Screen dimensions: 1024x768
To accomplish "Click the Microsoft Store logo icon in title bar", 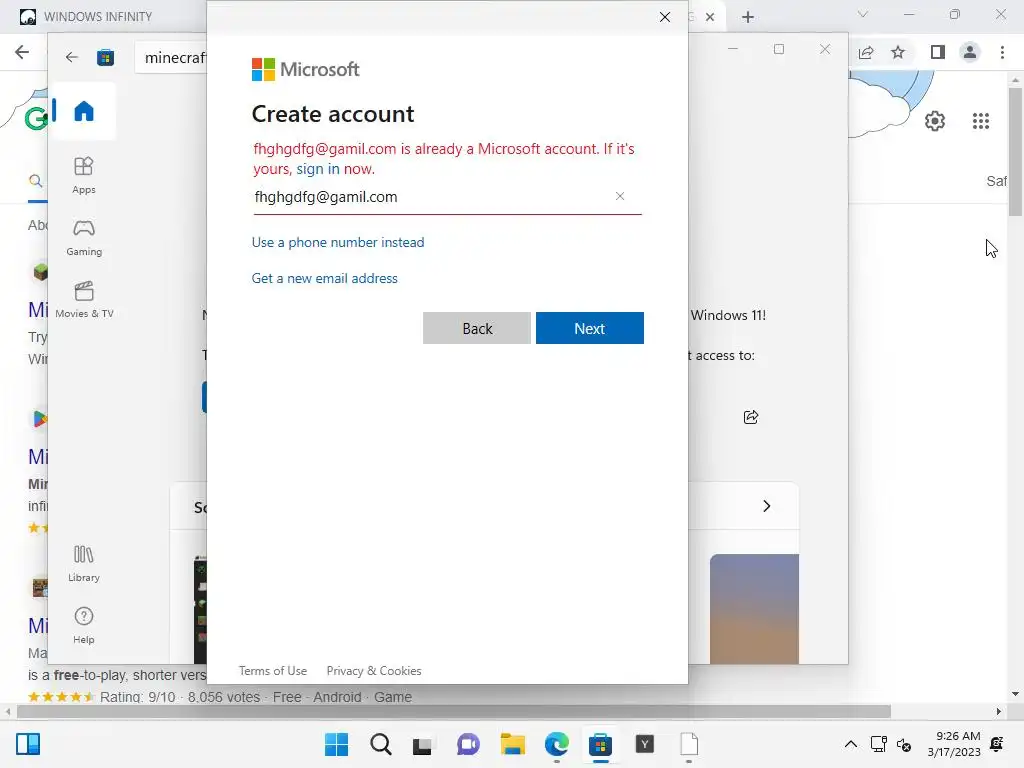I will coord(106,57).
